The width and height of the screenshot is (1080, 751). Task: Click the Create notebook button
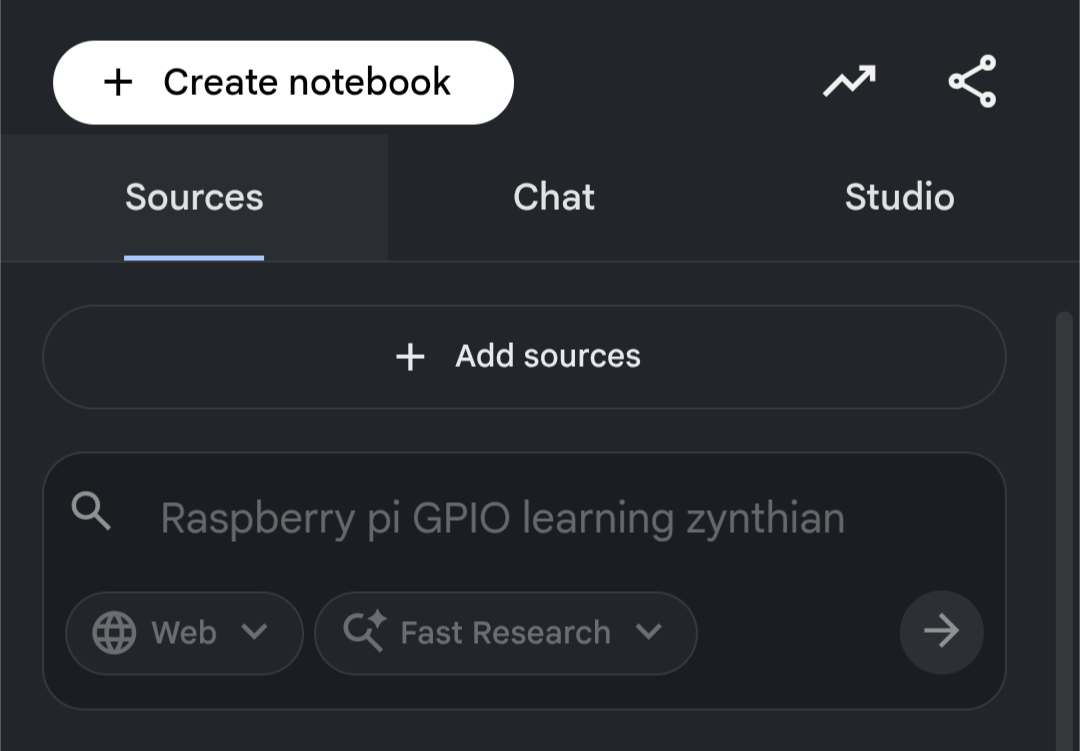(x=283, y=83)
